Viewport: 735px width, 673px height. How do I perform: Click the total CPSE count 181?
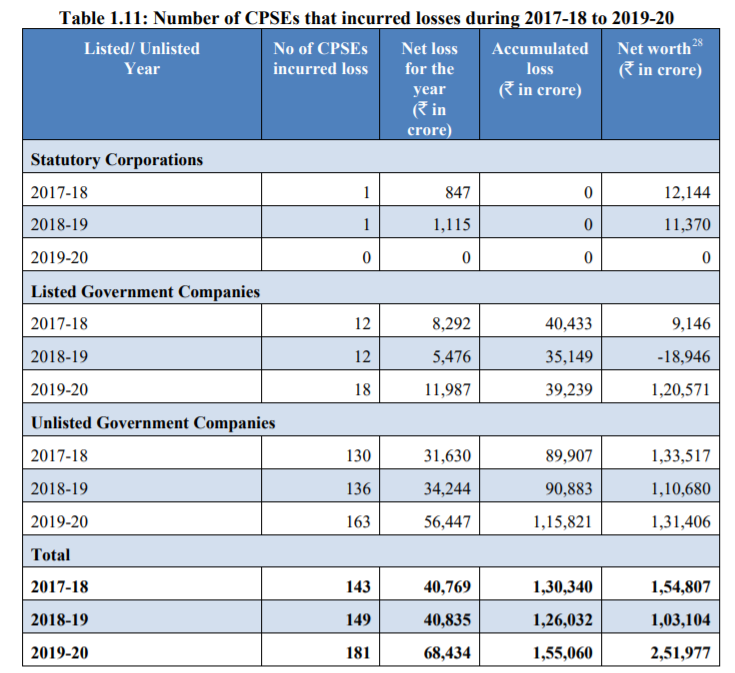pyautogui.click(x=357, y=653)
